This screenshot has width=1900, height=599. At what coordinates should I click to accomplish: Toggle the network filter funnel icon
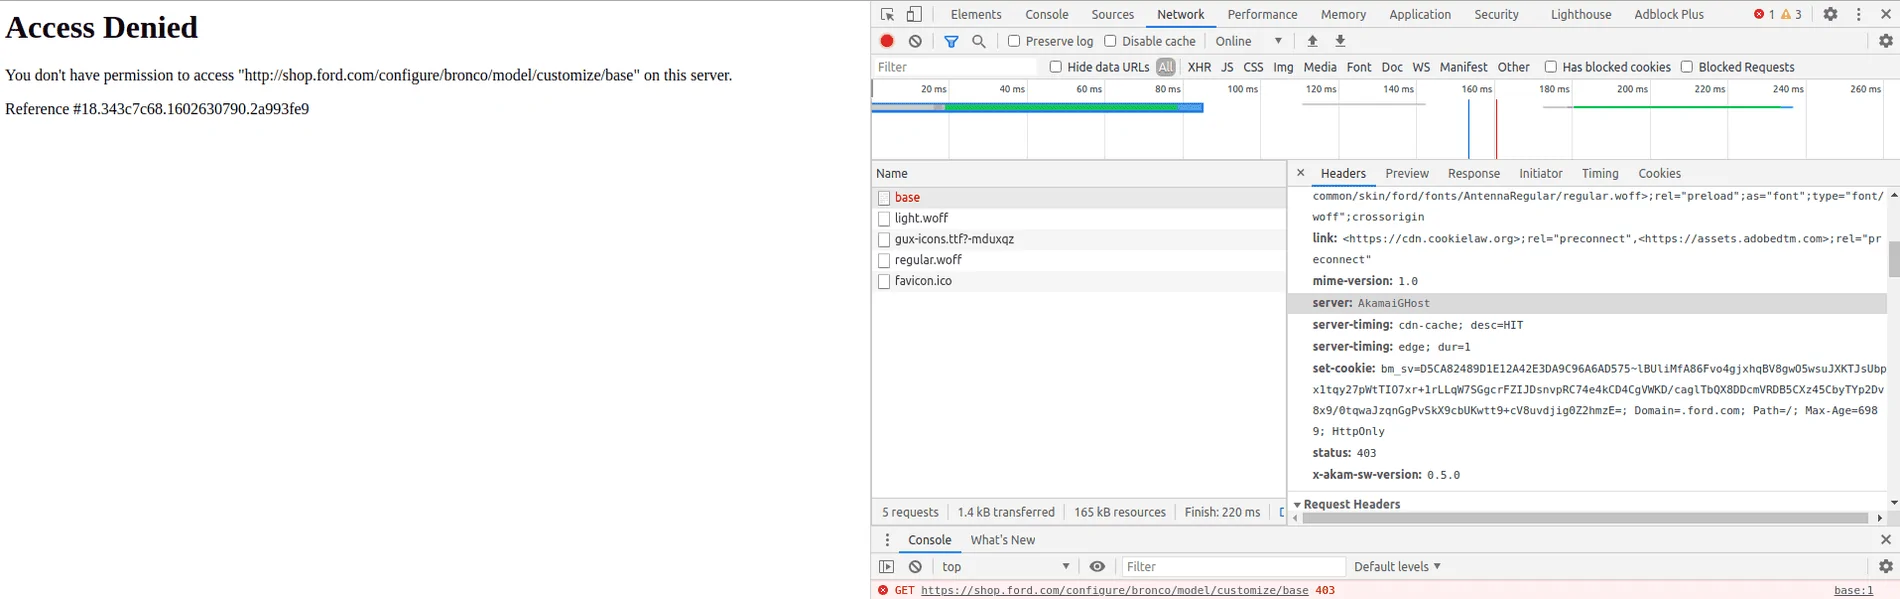[x=951, y=41]
